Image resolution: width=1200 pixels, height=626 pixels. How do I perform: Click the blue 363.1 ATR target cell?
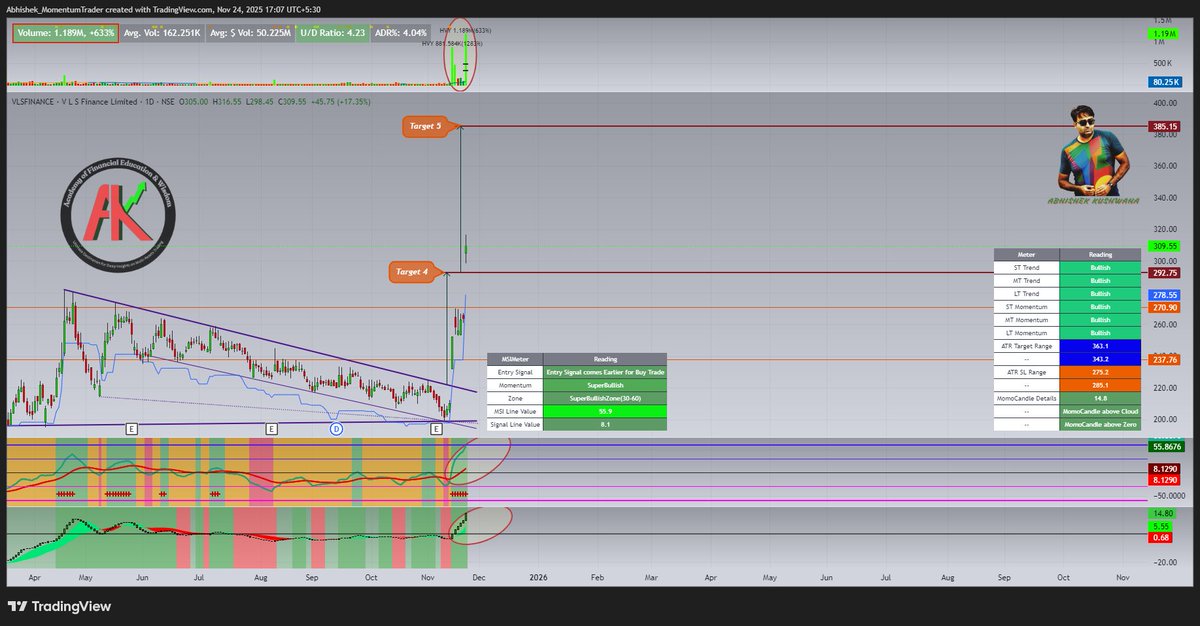pos(1100,346)
